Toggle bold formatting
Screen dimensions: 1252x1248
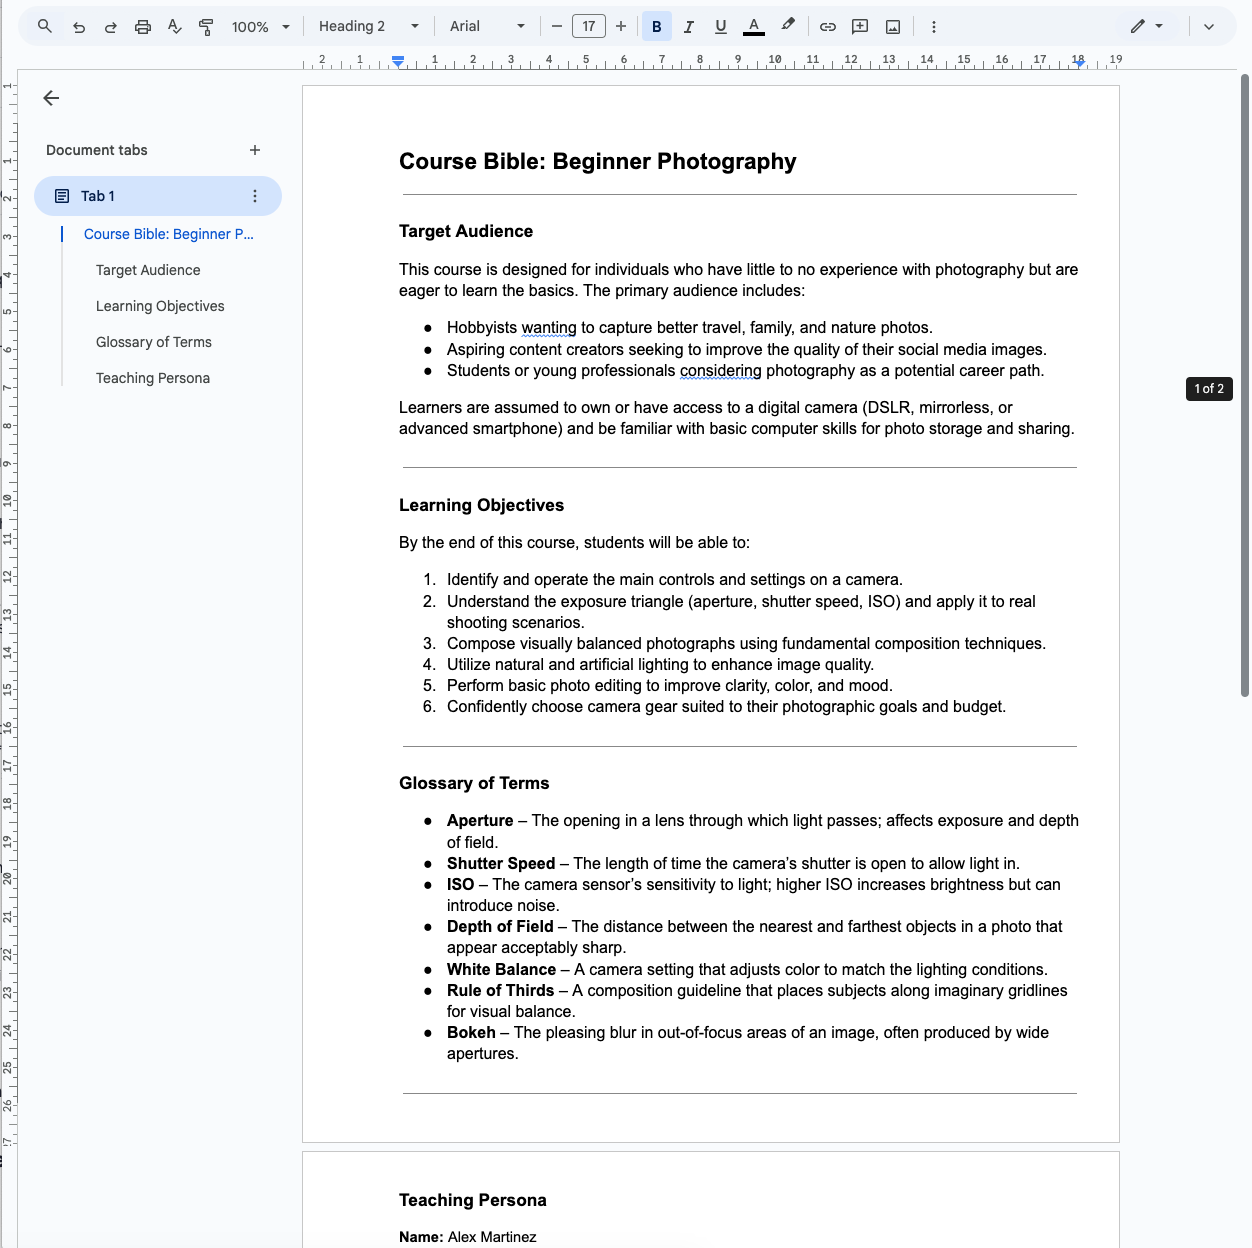click(x=657, y=27)
